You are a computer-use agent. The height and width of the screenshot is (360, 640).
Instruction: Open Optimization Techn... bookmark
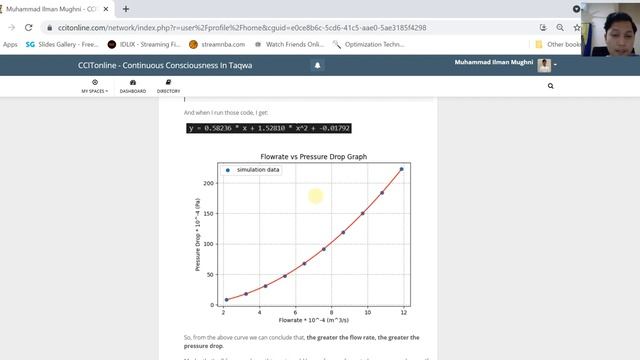(x=369, y=44)
